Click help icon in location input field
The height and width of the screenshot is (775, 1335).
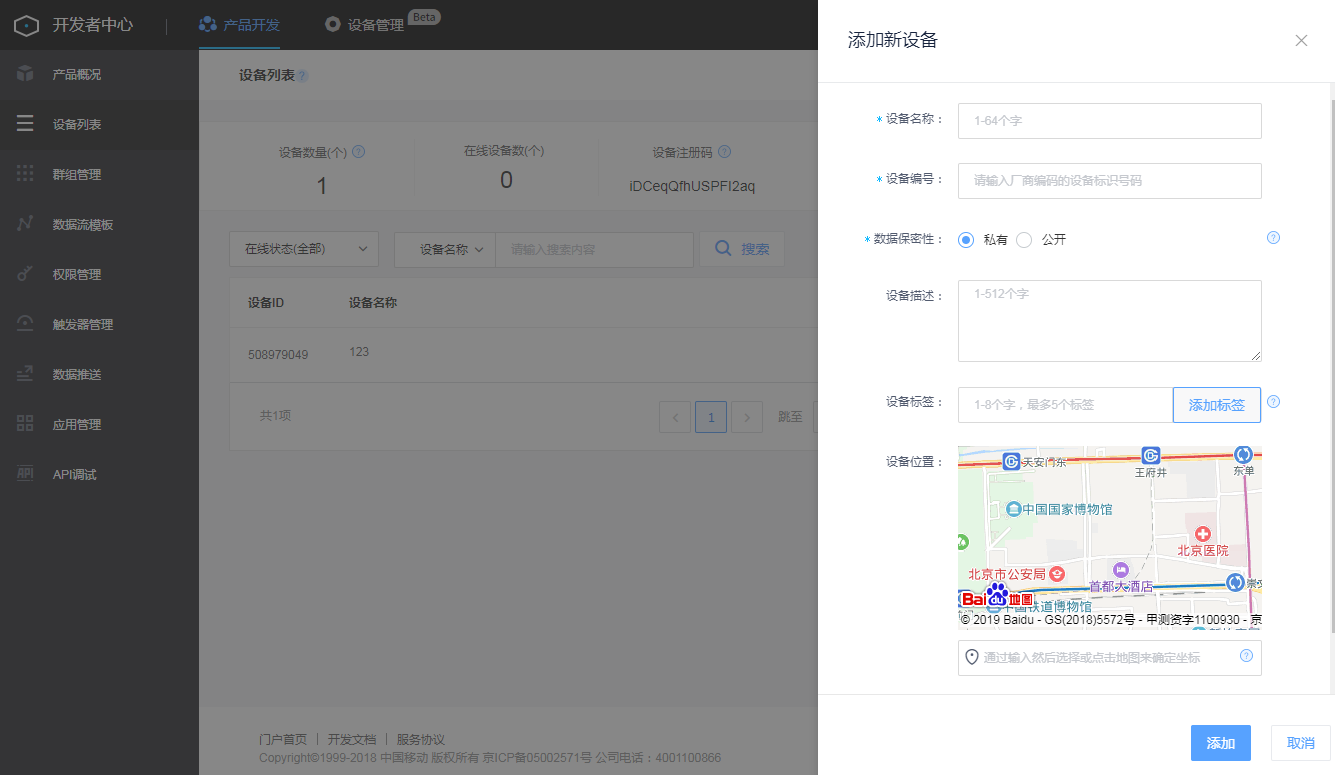pos(1246,656)
